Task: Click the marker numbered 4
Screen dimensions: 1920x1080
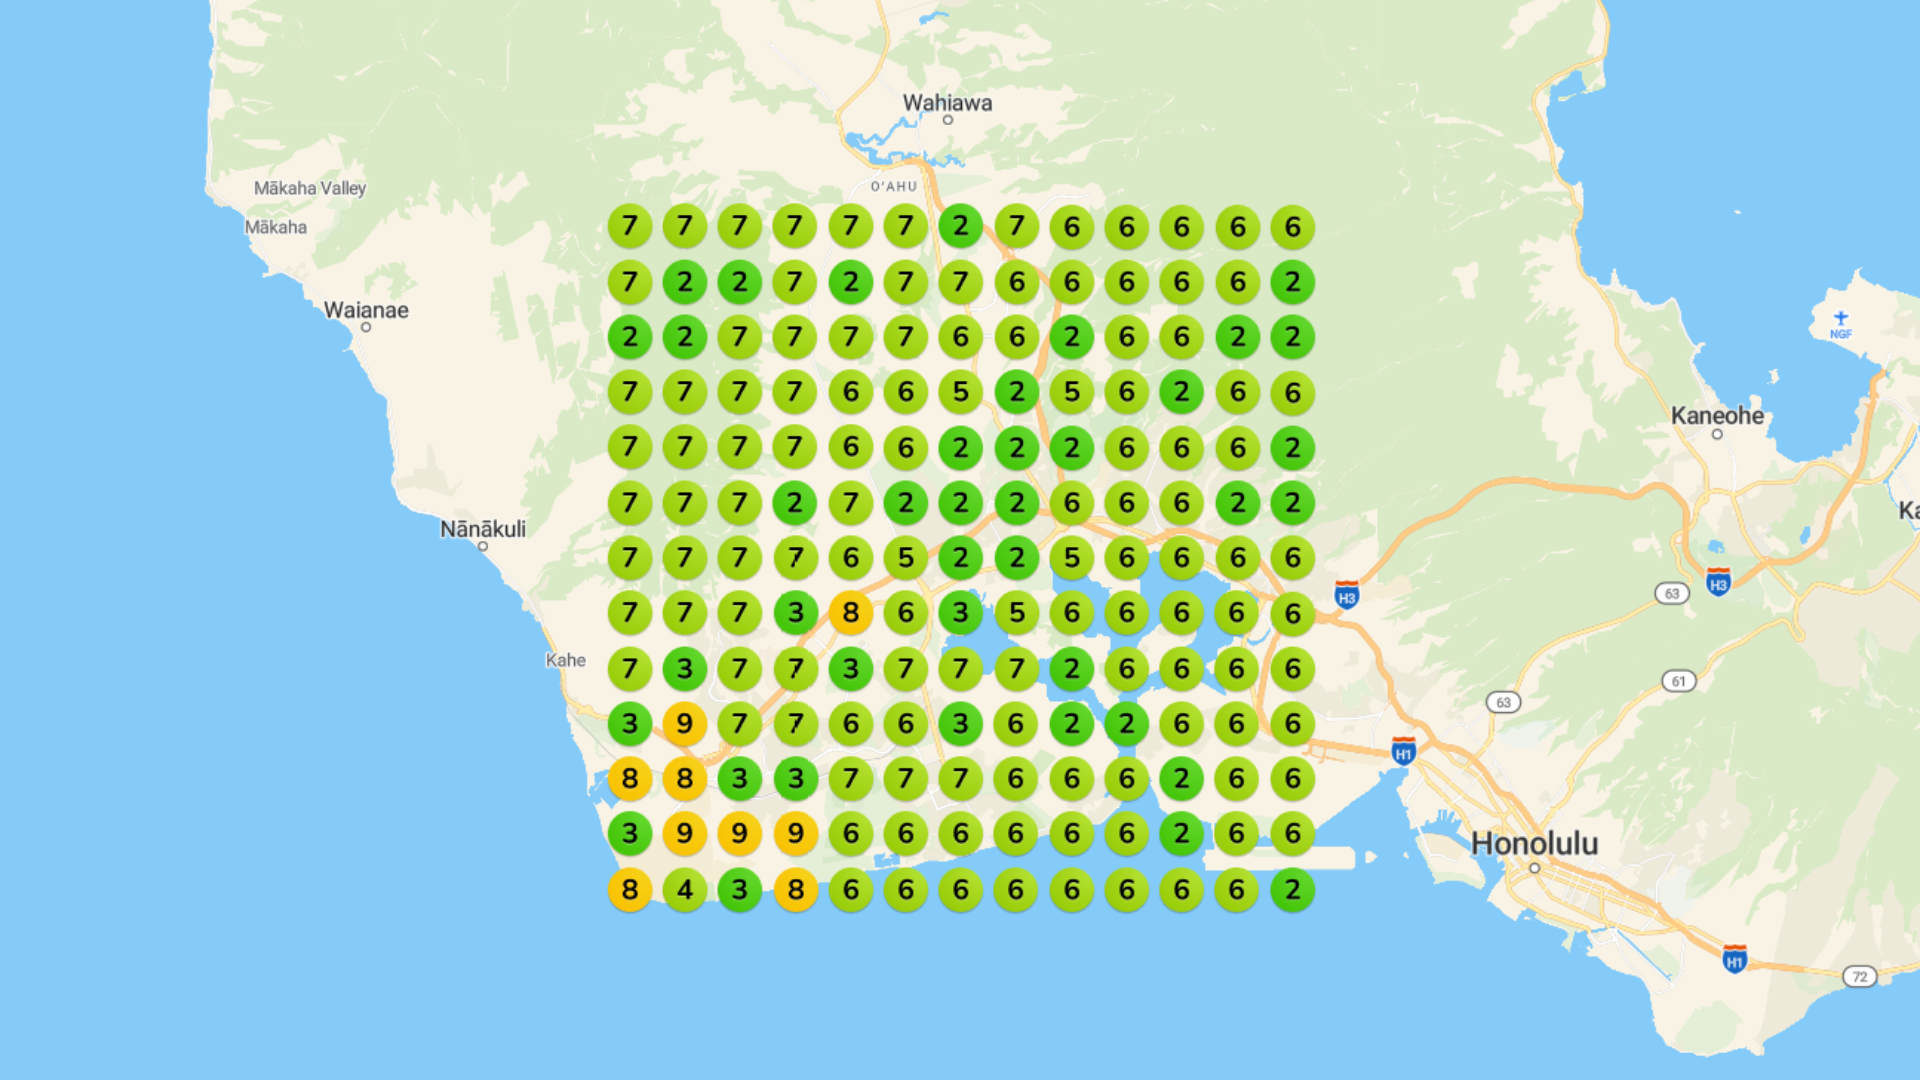Action: coord(685,889)
